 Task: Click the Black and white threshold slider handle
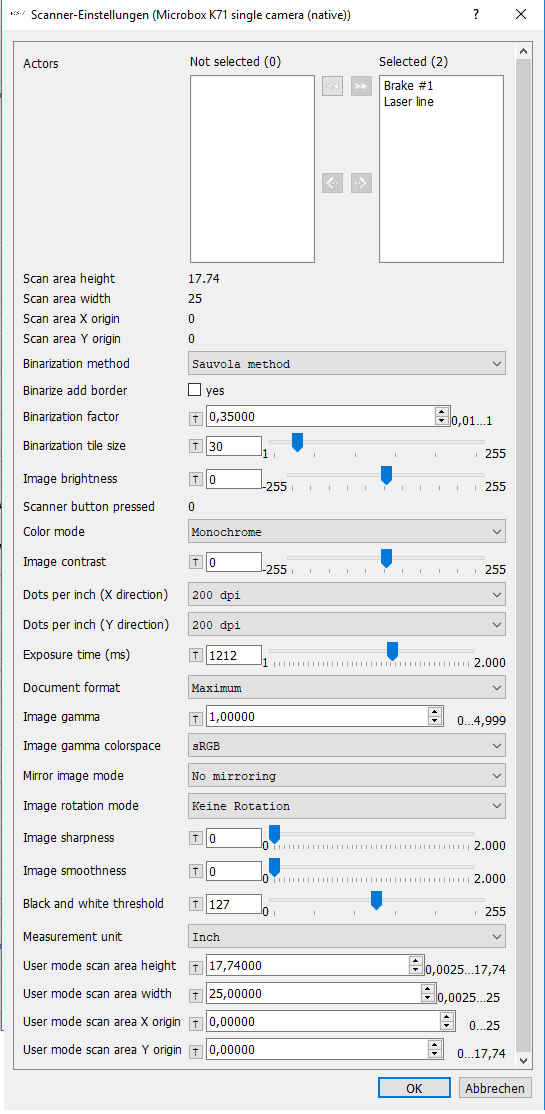pos(377,899)
